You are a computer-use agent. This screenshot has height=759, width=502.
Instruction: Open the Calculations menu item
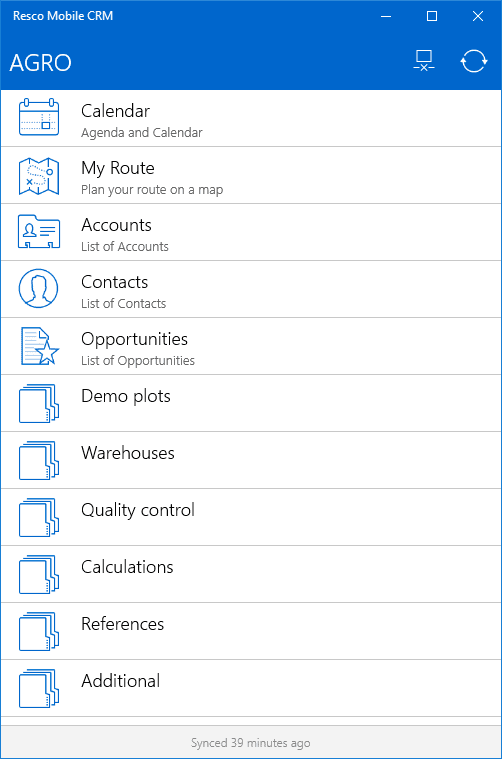(251, 574)
